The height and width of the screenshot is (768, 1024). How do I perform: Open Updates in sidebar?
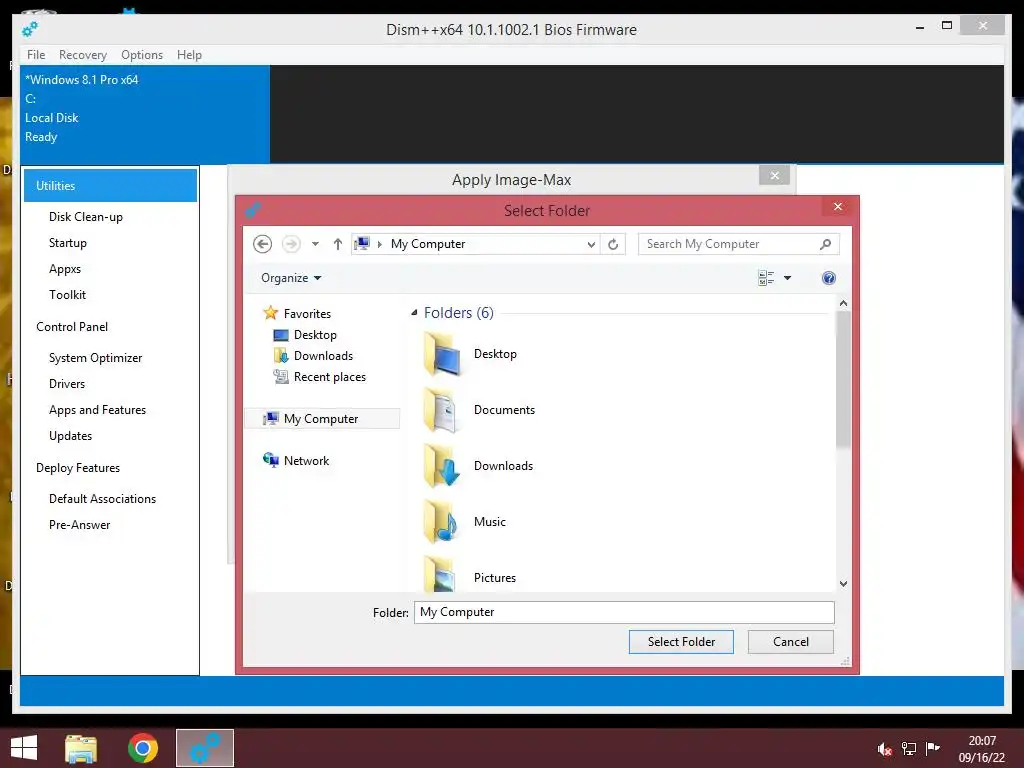71,436
